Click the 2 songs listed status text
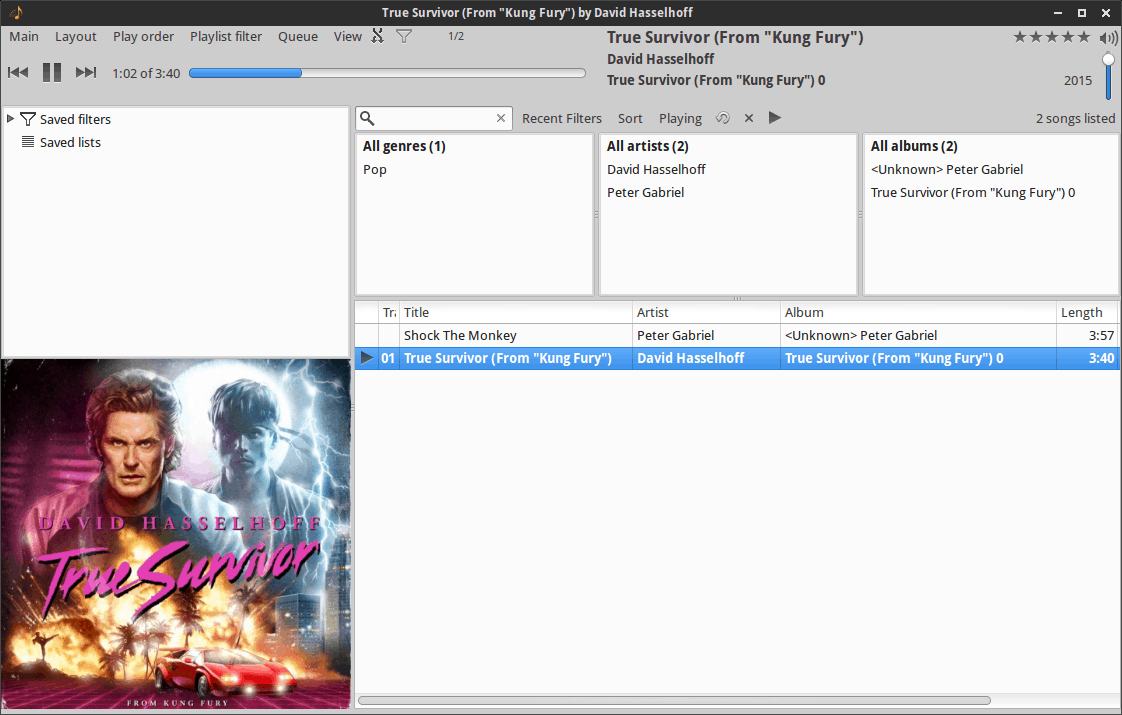The height and width of the screenshot is (715, 1122). pos(1075,119)
